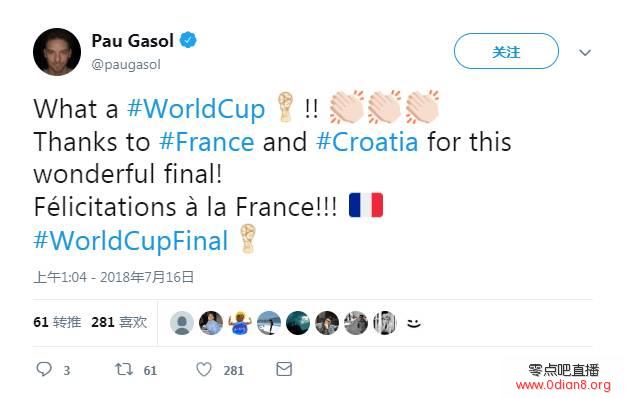Viewport: 625px width, 398px height.
Task: View the 61 转推 retweets list
Action: (57, 322)
